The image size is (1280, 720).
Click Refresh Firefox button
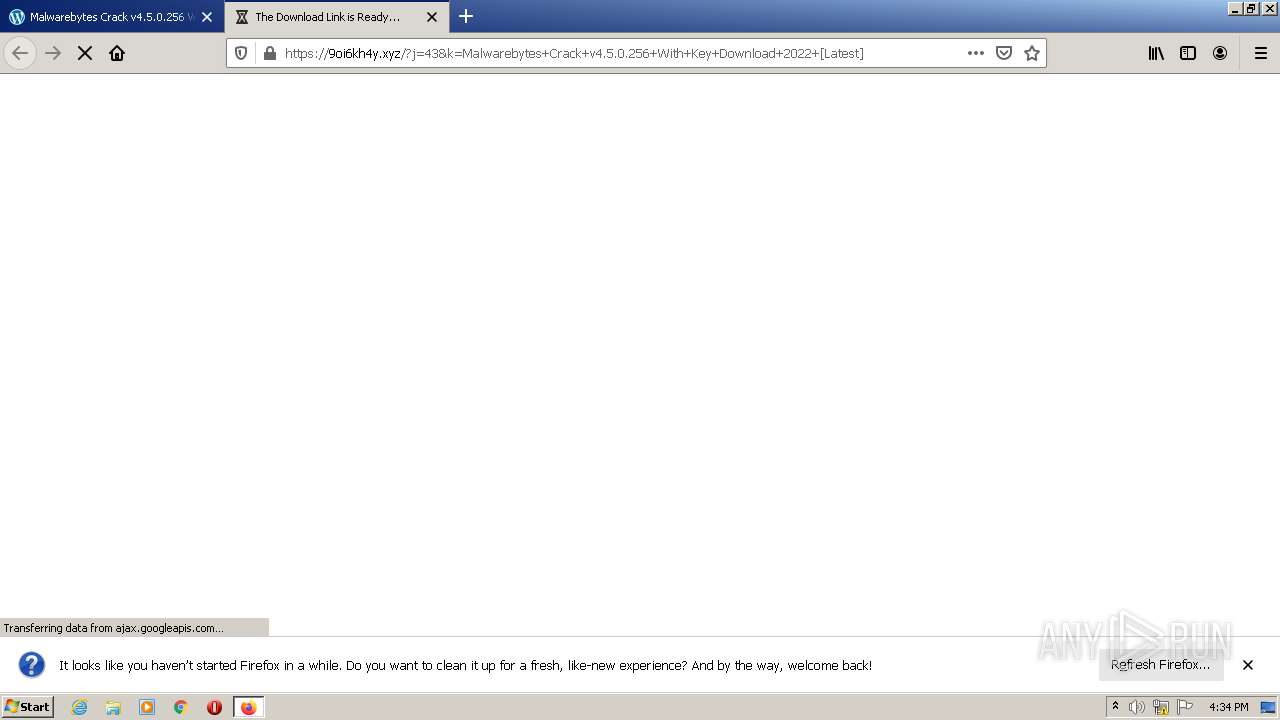click(x=1160, y=664)
